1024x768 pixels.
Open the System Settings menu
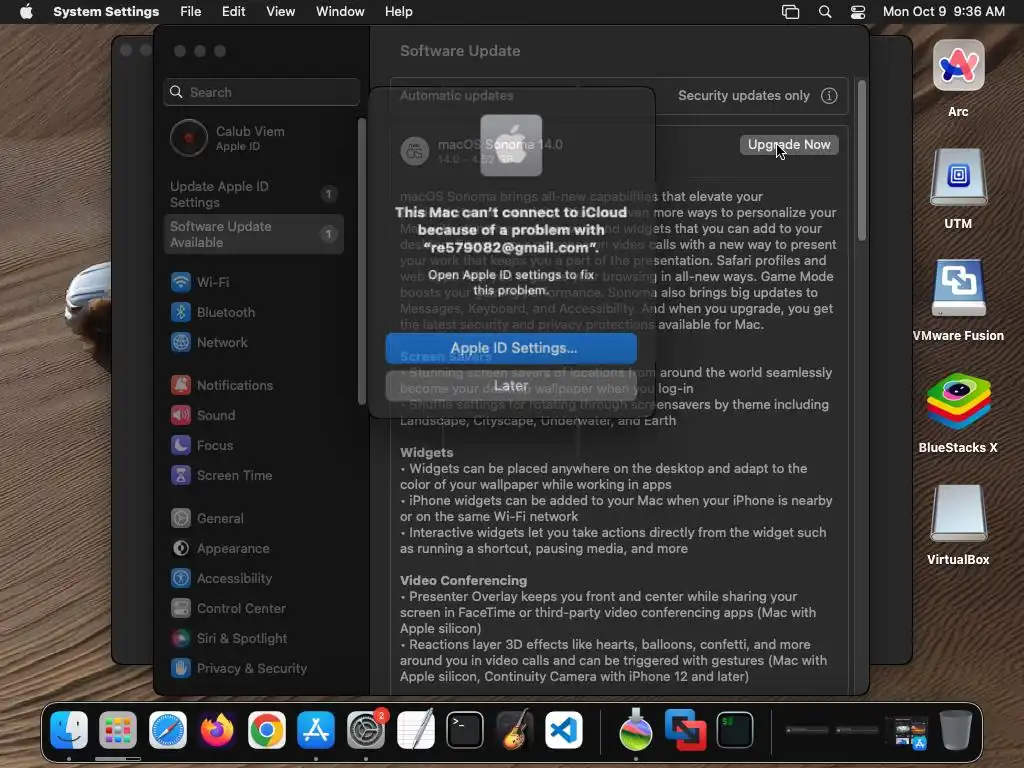tap(106, 12)
